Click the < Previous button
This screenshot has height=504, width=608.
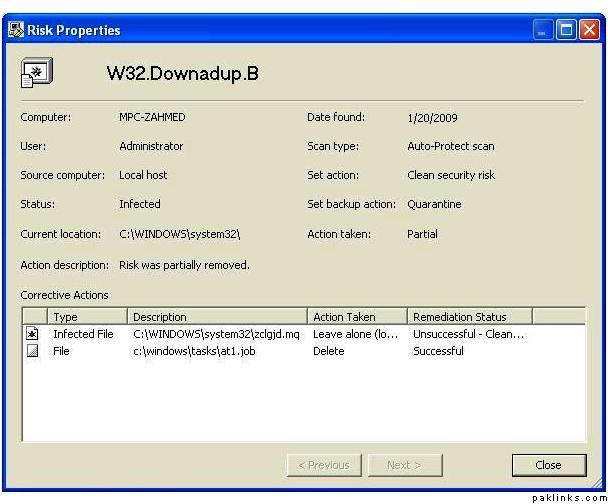323,465
